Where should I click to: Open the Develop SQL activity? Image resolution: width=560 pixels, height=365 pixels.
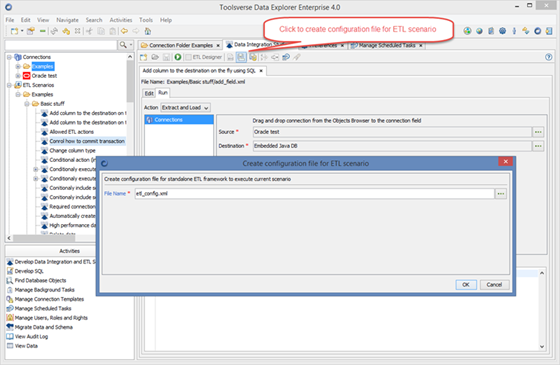pos(29,271)
